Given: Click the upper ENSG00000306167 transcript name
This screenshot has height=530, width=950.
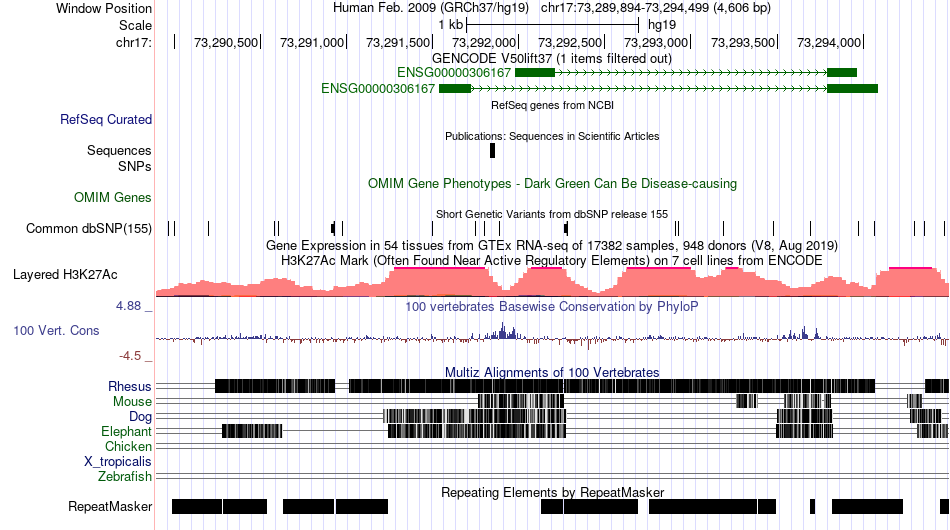Looking at the screenshot, I should coord(454,73).
